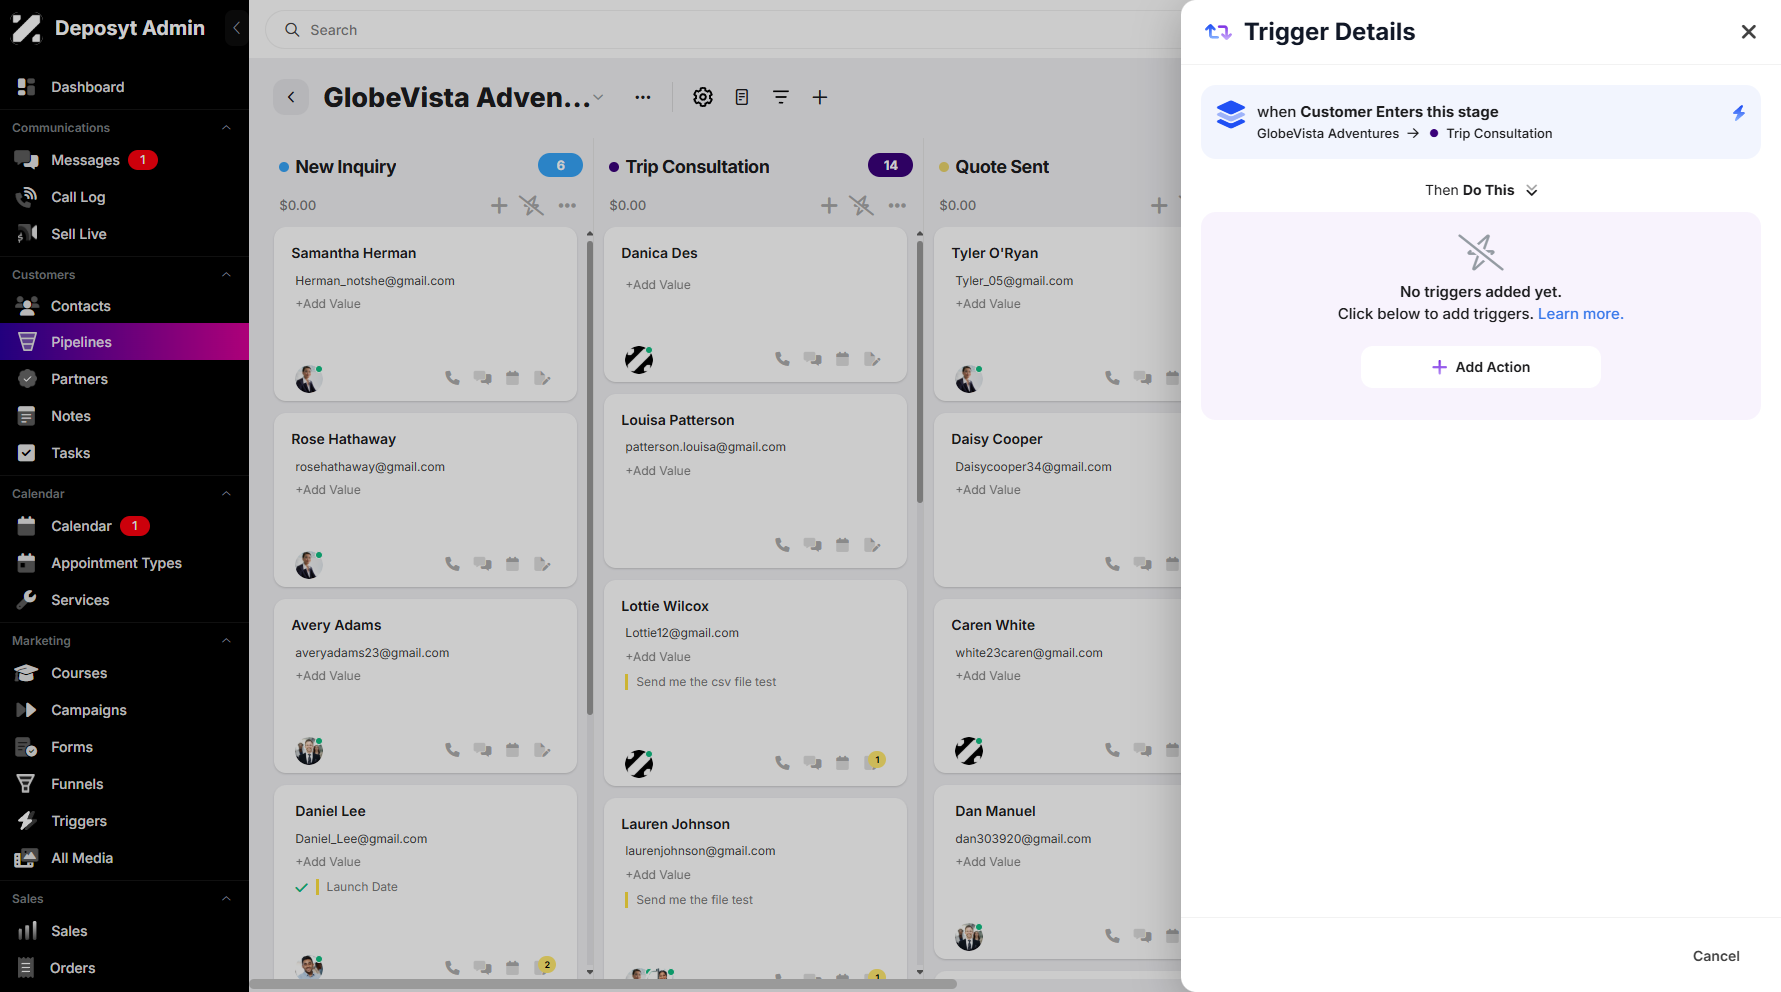
Task: Open calendar icon on Avery Adams card
Action: tap(513, 750)
